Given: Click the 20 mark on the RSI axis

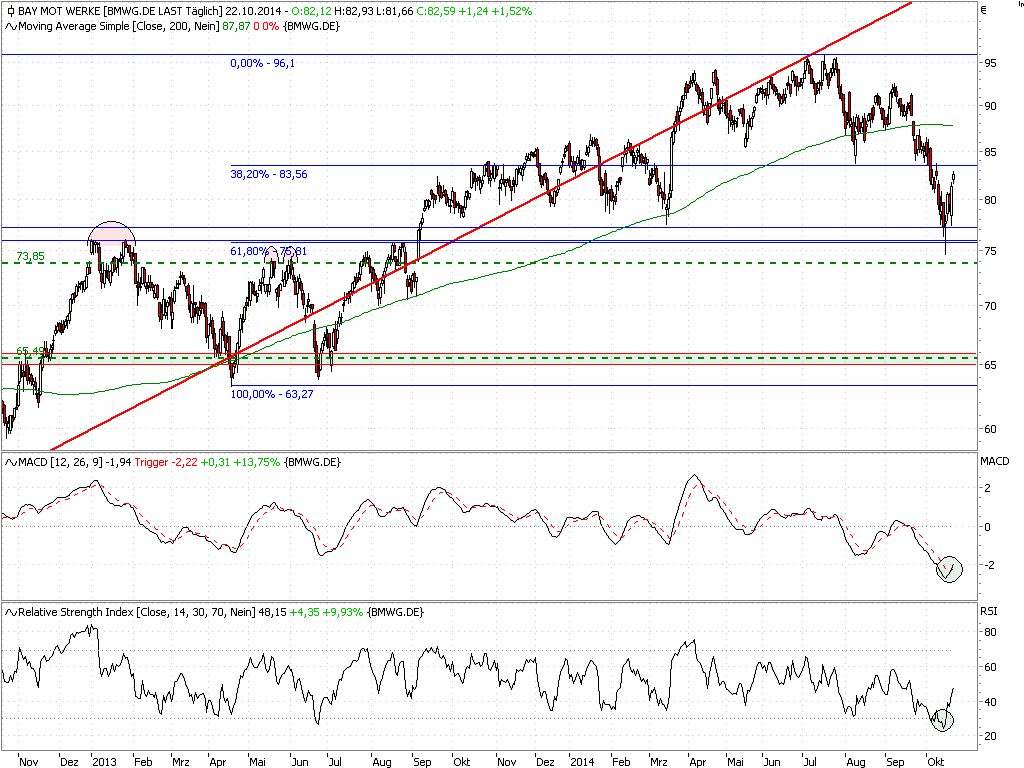Looking at the screenshot, I should 991,736.
